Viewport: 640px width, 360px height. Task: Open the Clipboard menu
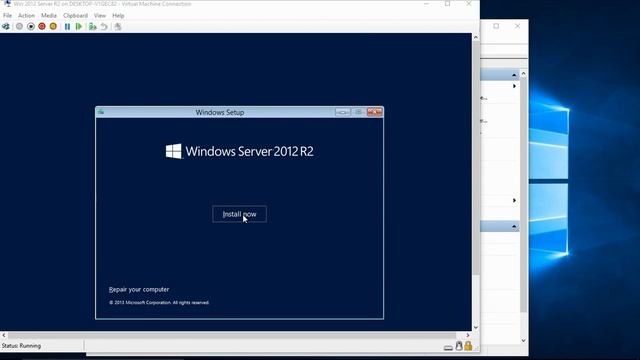[75, 16]
